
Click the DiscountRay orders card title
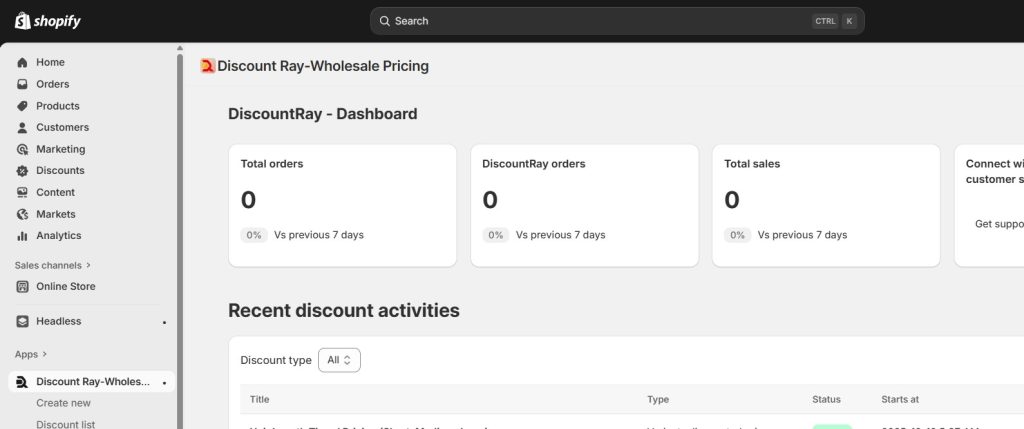534,164
